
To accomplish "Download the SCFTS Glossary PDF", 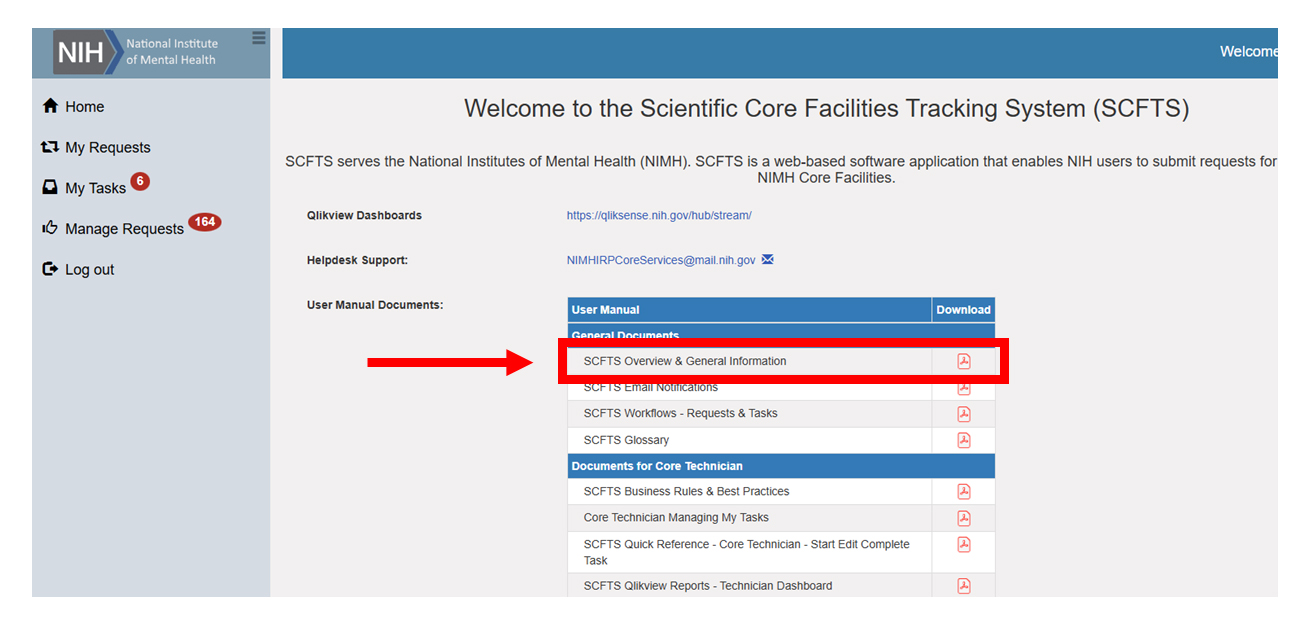I will click(x=963, y=440).
